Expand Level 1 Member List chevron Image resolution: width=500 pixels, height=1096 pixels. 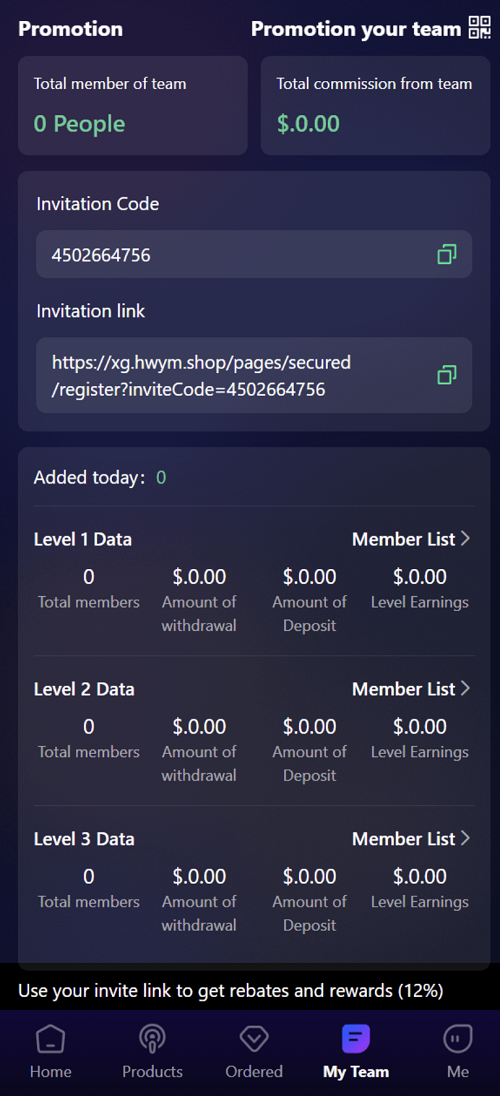466,539
